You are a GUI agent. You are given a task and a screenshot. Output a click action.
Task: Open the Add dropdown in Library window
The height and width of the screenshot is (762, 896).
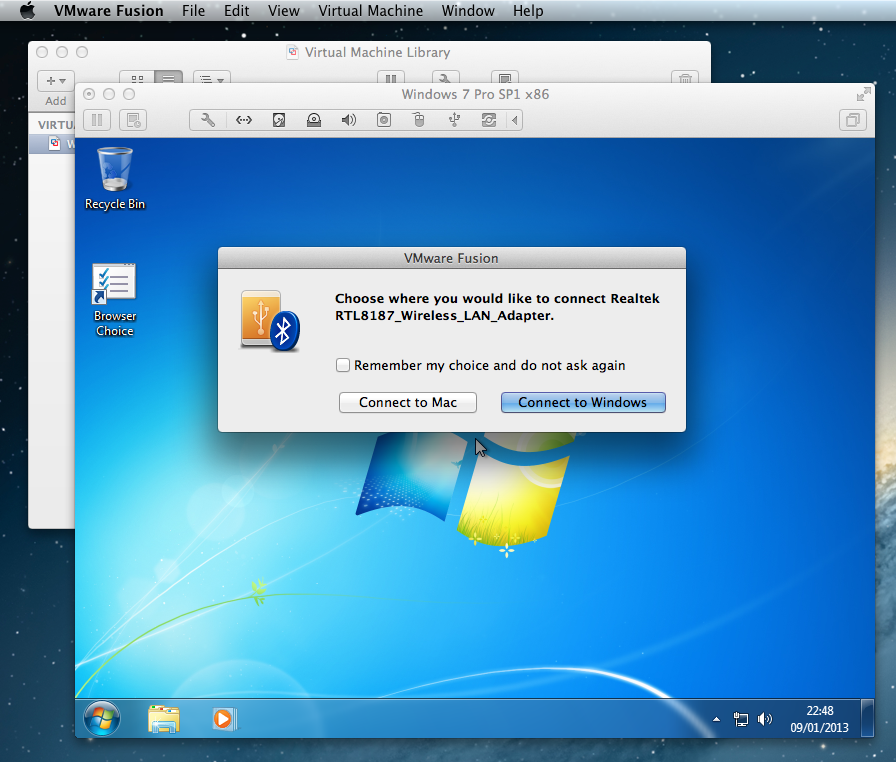pos(56,80)
